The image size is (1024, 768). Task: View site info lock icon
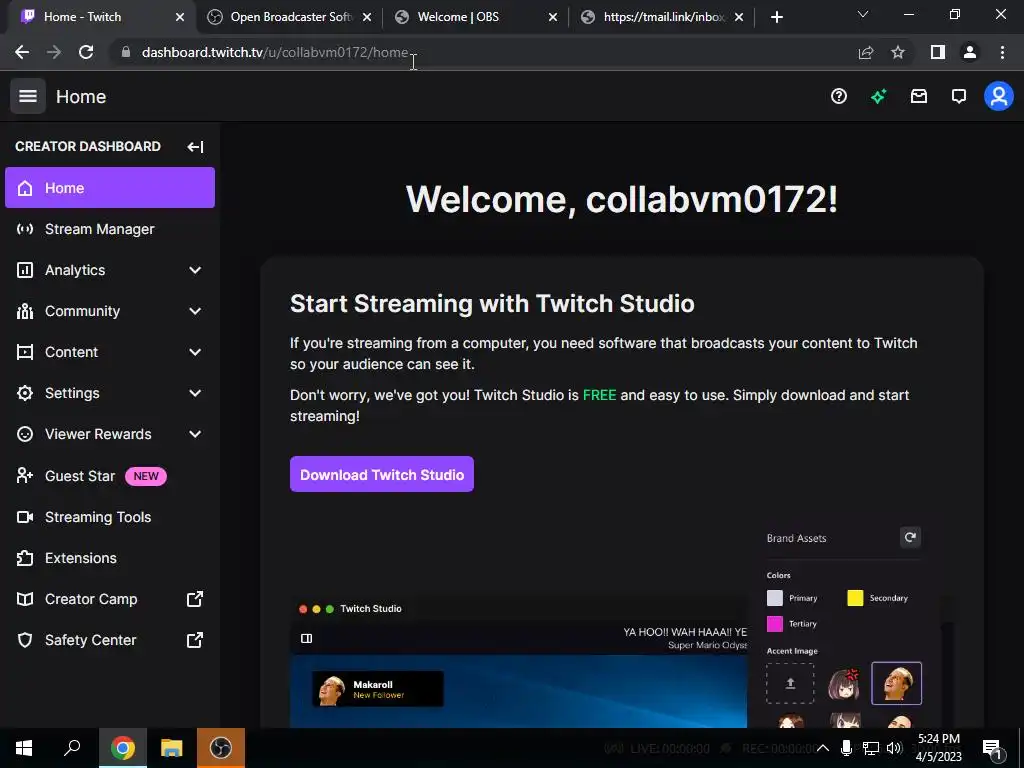[x=125, y=52]
